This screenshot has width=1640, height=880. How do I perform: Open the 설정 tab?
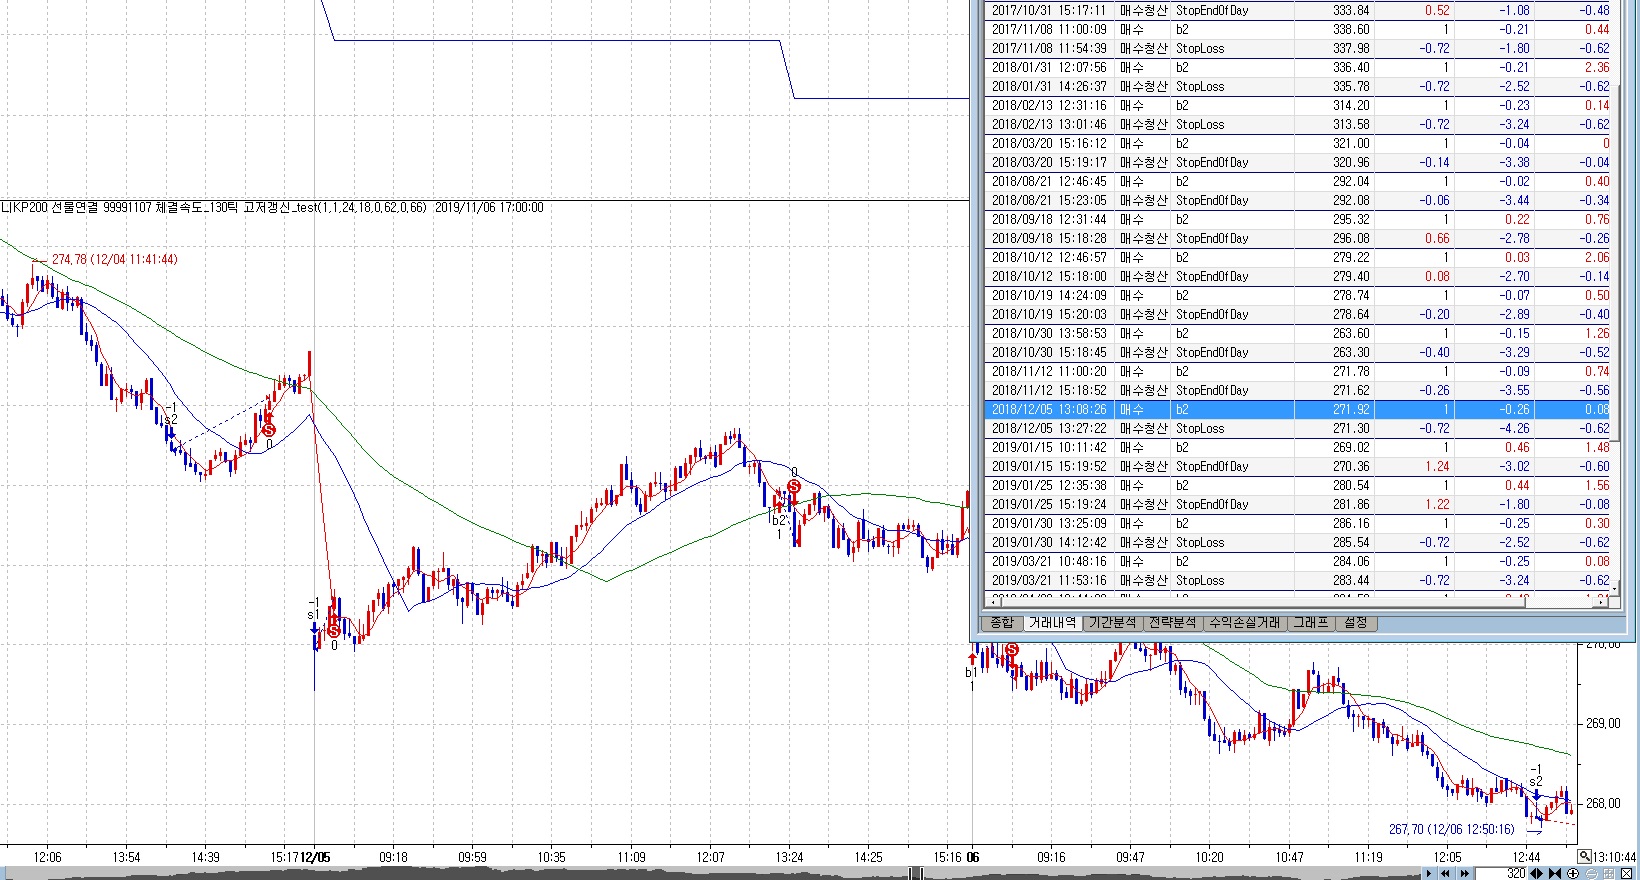click(1355, 622)
